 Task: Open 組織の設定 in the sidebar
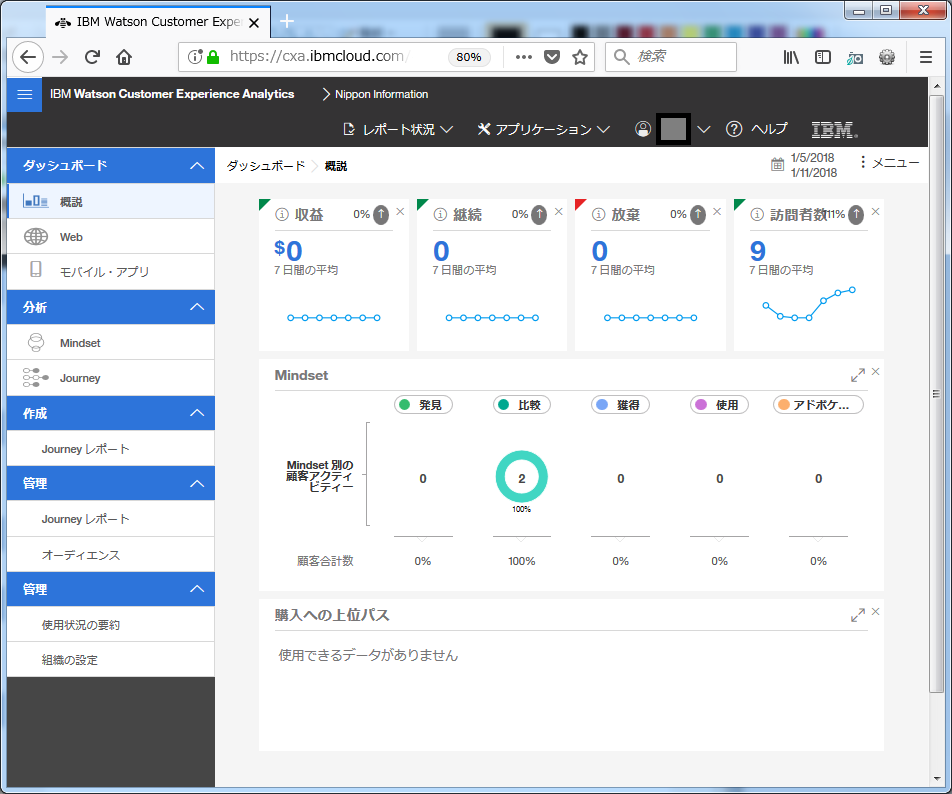pos(110,660)
